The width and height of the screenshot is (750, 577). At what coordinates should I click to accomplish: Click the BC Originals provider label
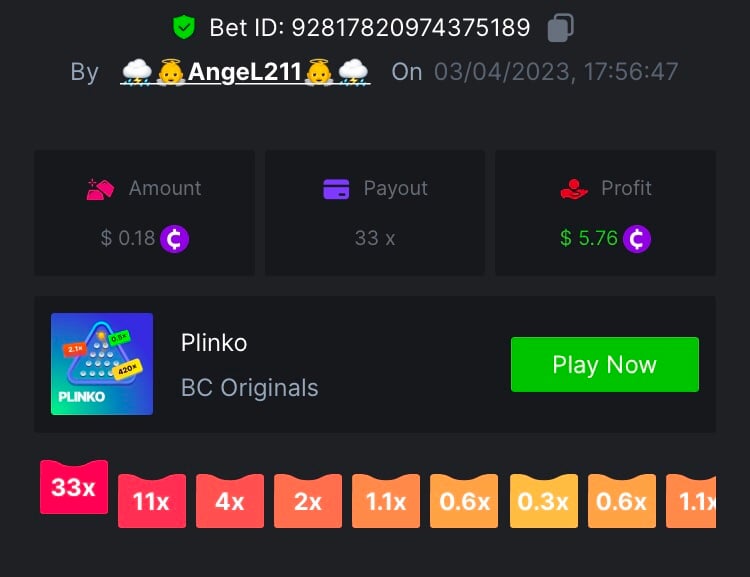coord(249,388)
